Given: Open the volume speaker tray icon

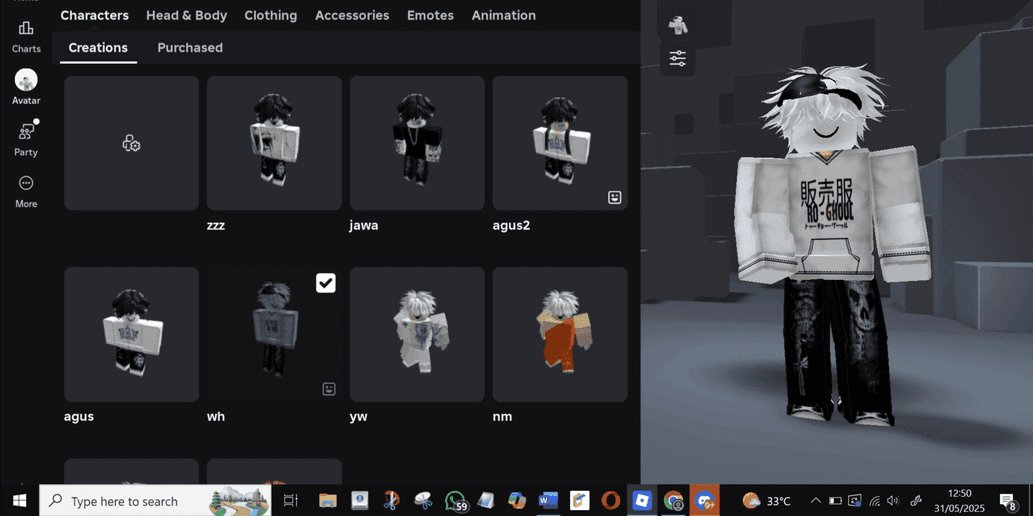Looking at the screenshot, I should pyautogui.click(x=893, y=501).
